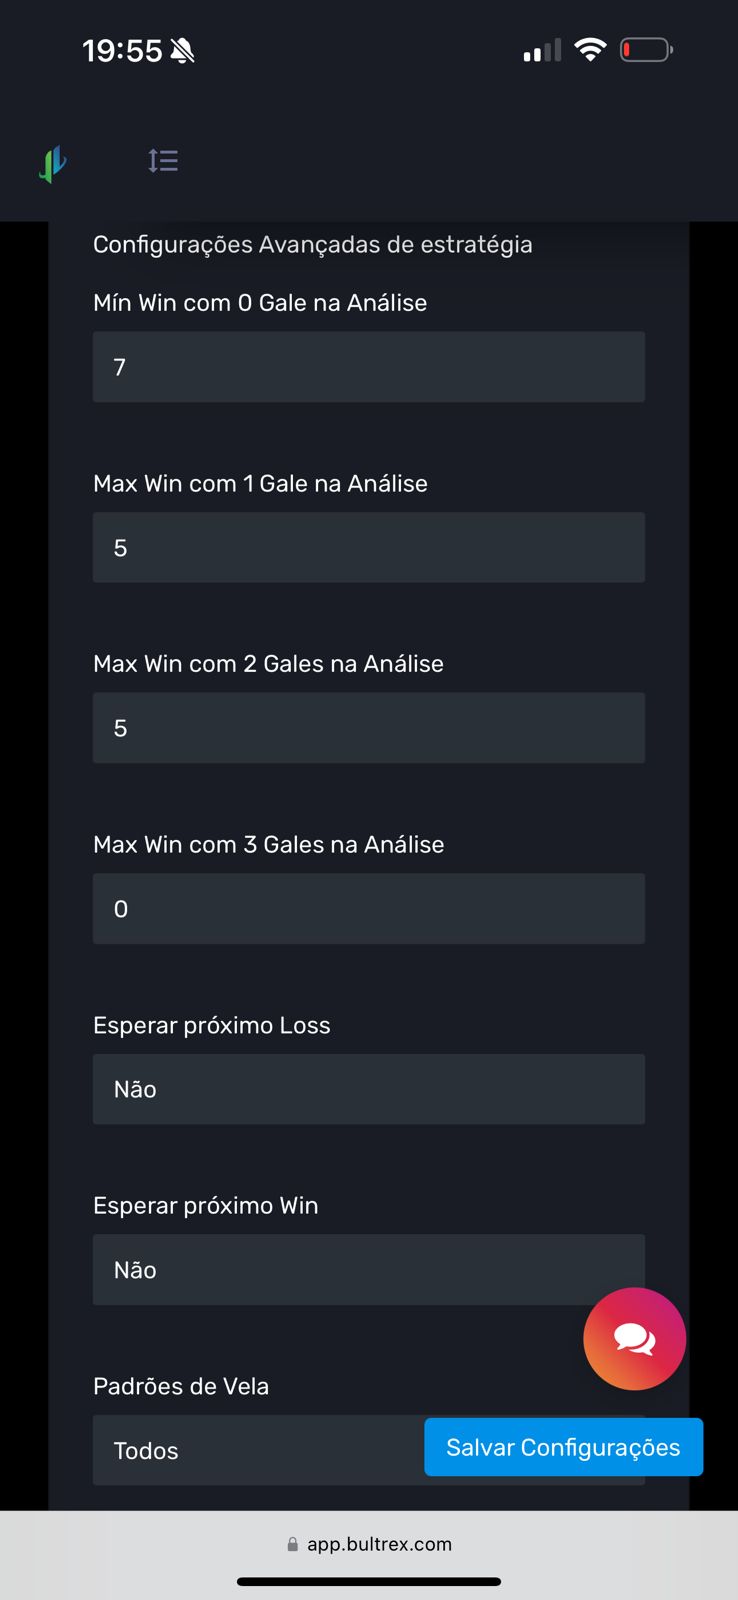Open the red chat support bubble

point(634,1338)
